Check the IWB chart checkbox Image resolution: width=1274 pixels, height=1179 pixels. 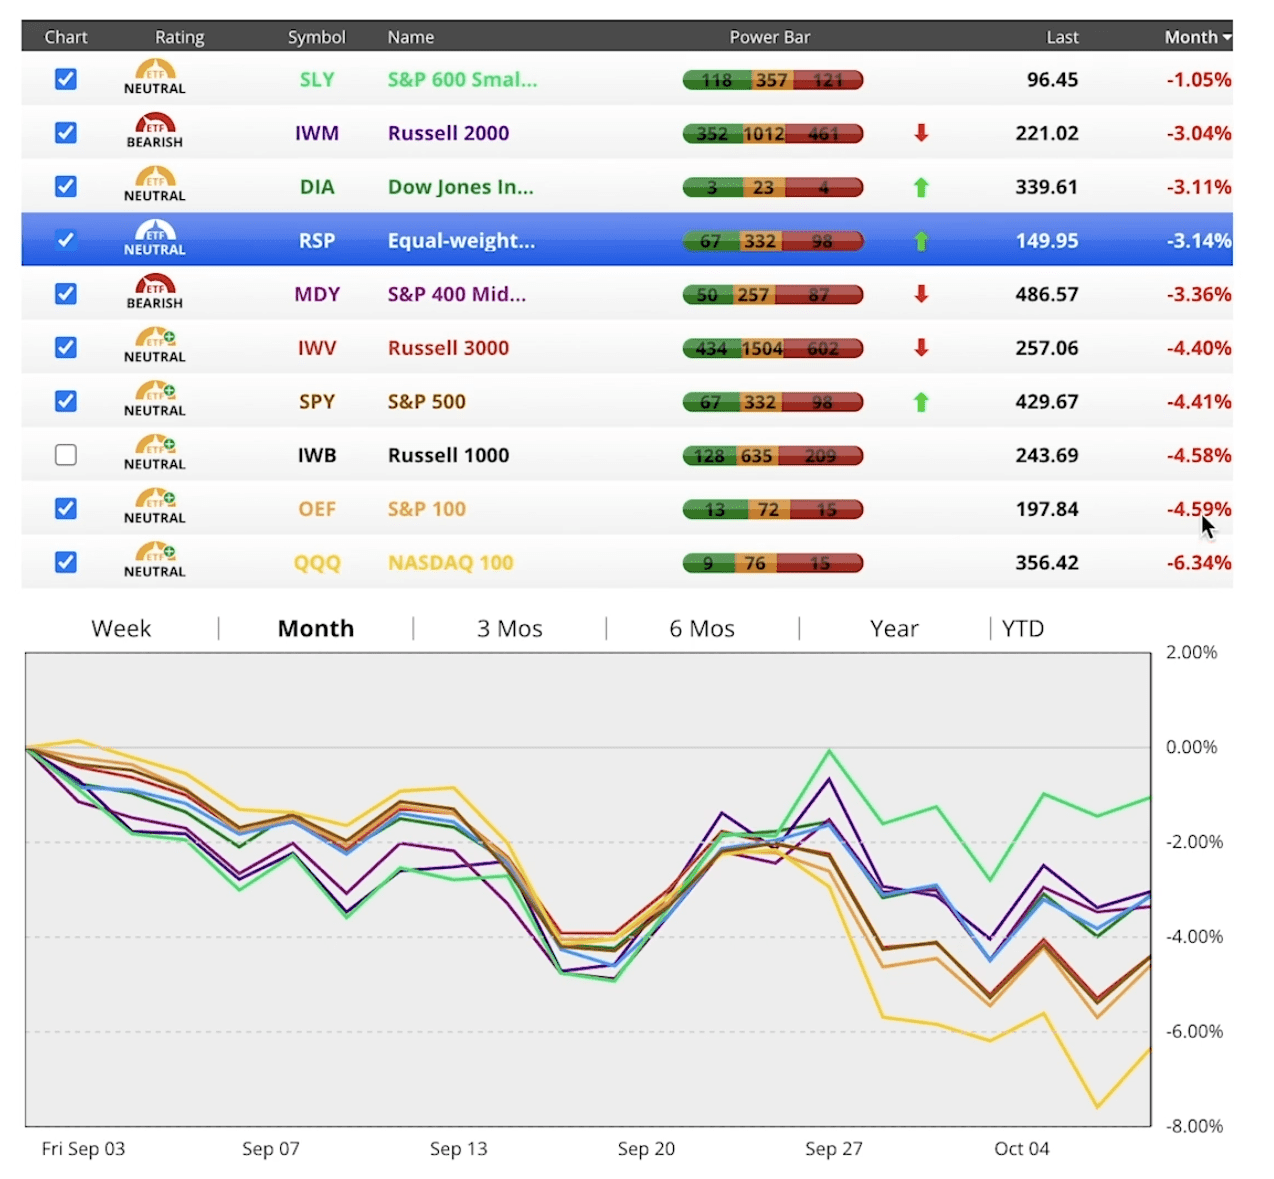click(66, 455)
